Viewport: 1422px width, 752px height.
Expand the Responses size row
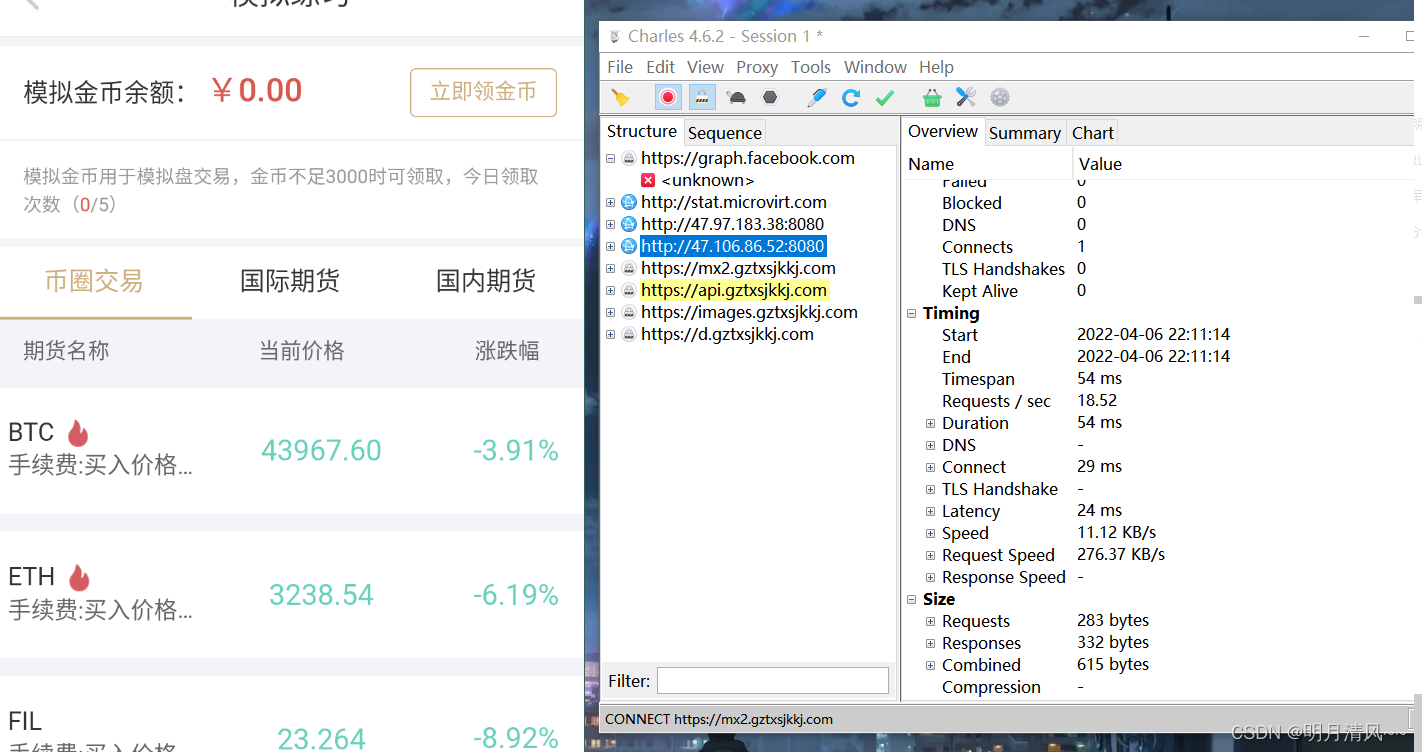coord(931,643)
